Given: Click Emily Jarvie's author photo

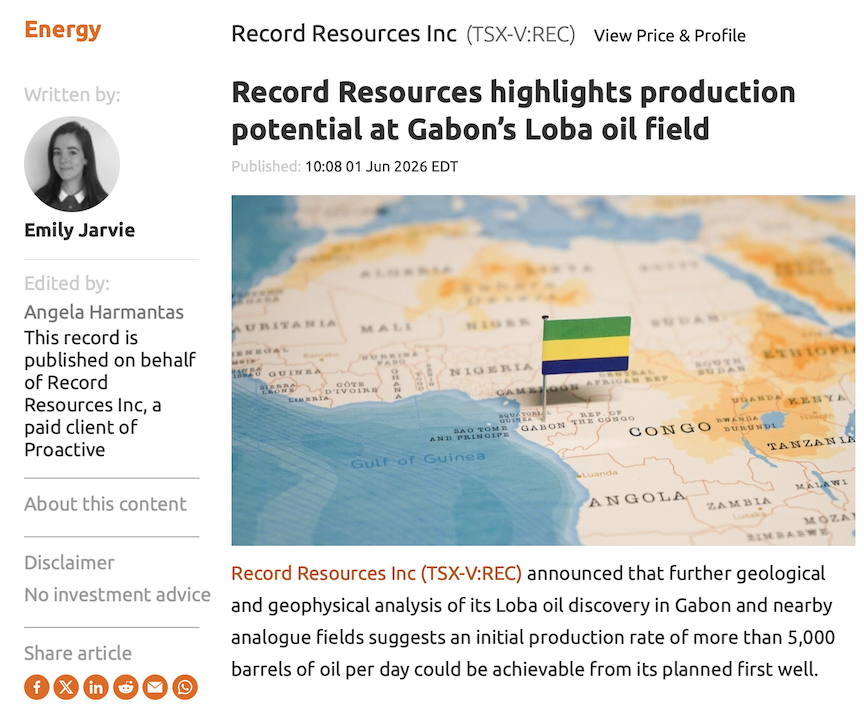Looking at the screenshot, I should point(72,164).
